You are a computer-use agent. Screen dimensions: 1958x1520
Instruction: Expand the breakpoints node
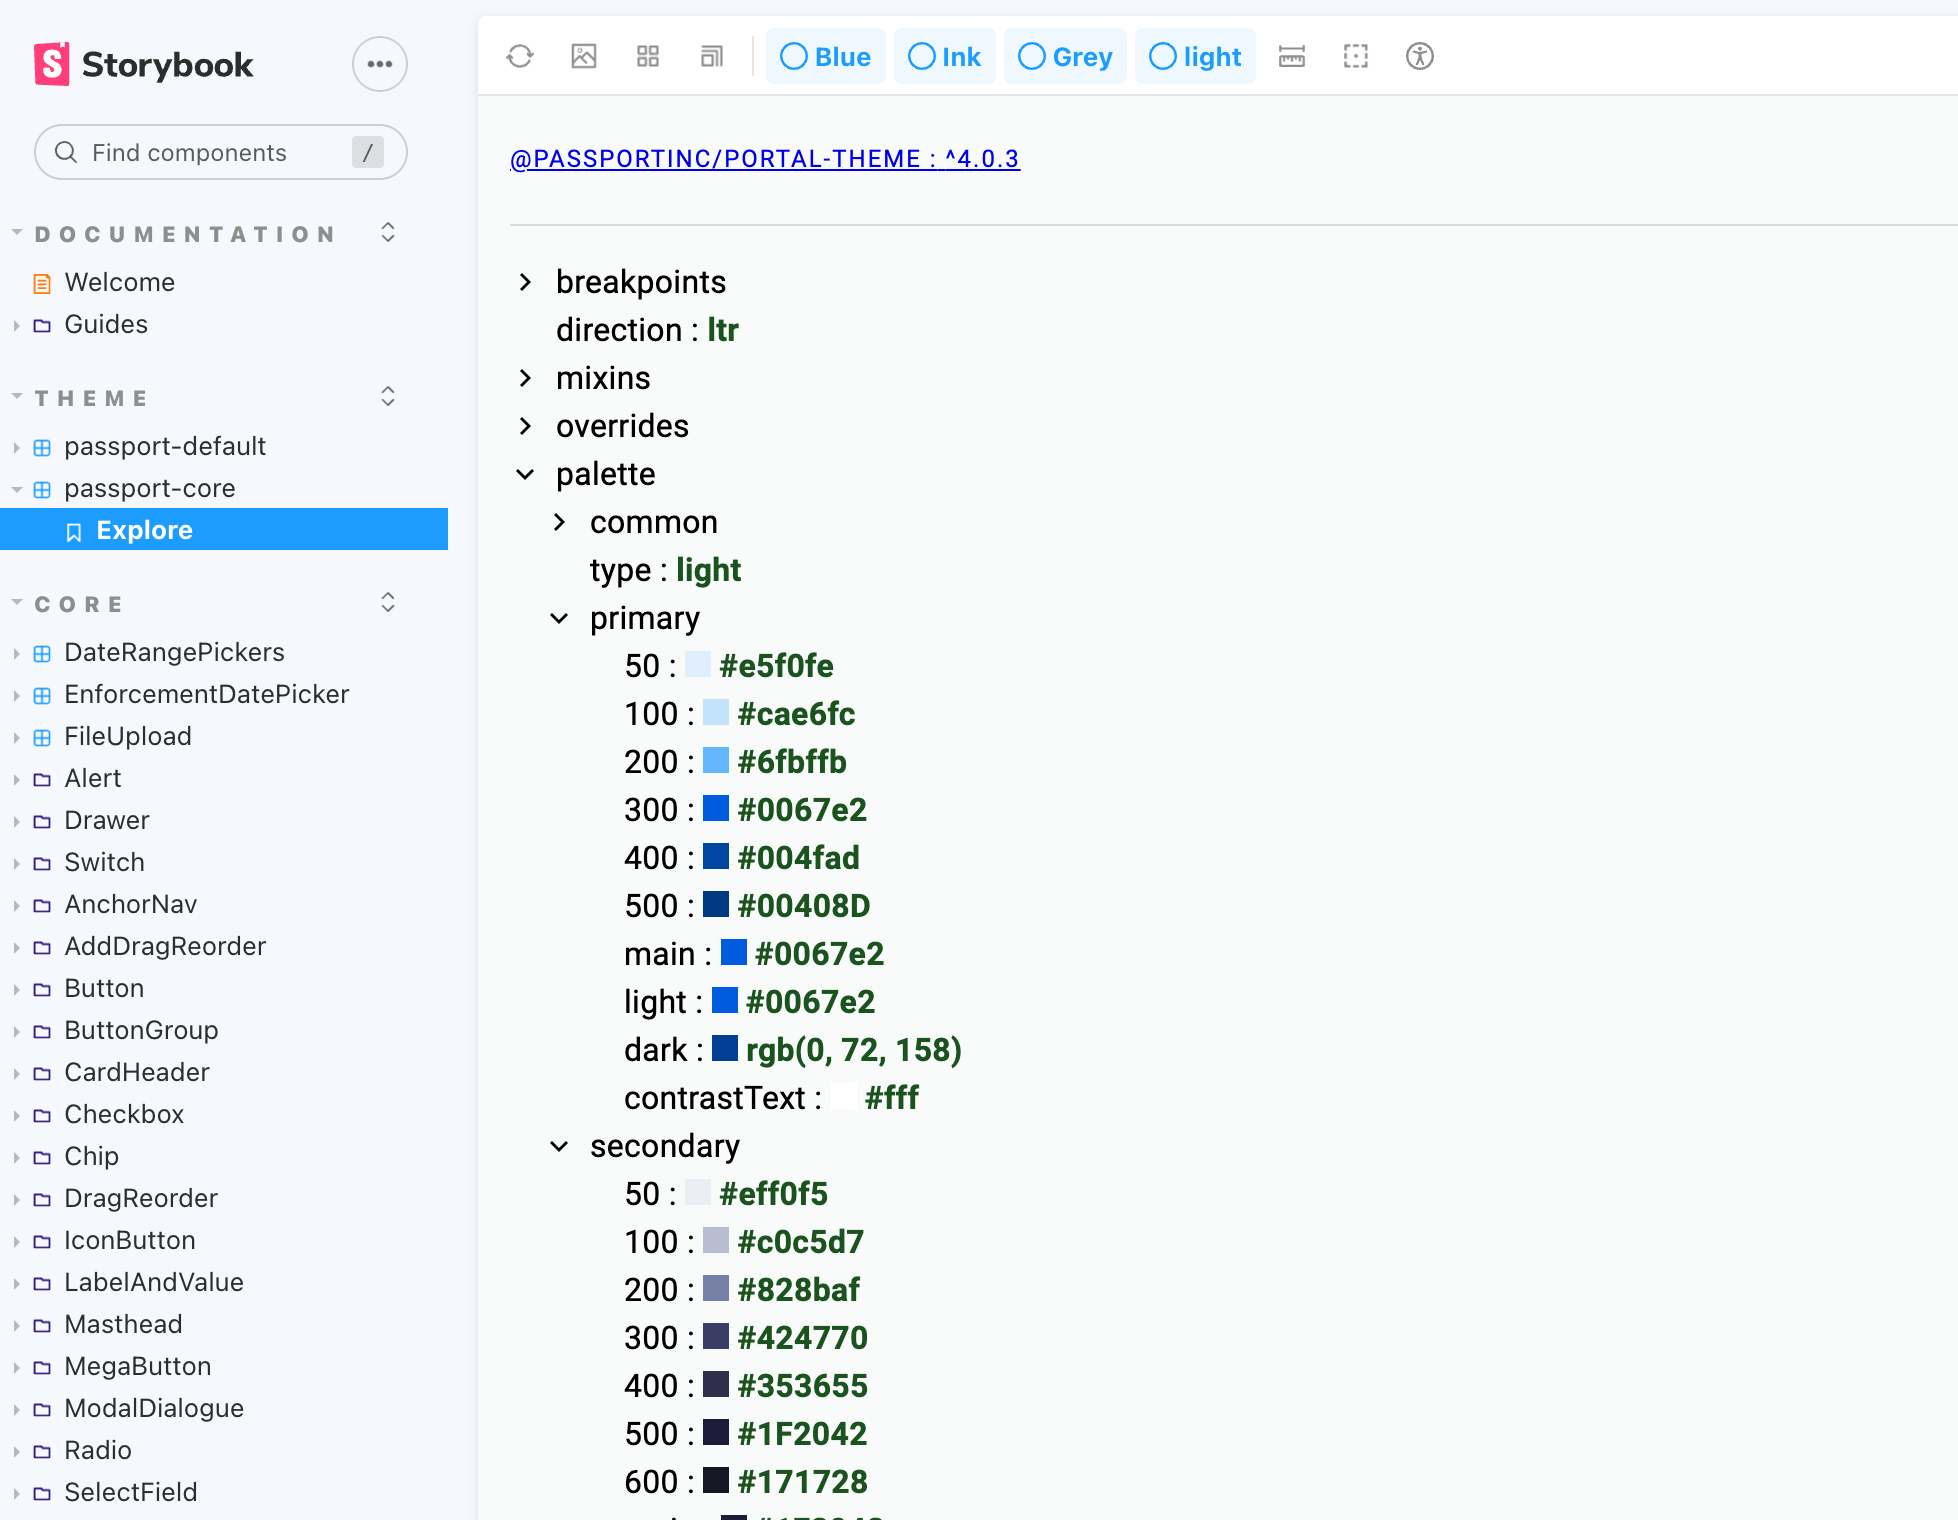click(x=526, y=282)
